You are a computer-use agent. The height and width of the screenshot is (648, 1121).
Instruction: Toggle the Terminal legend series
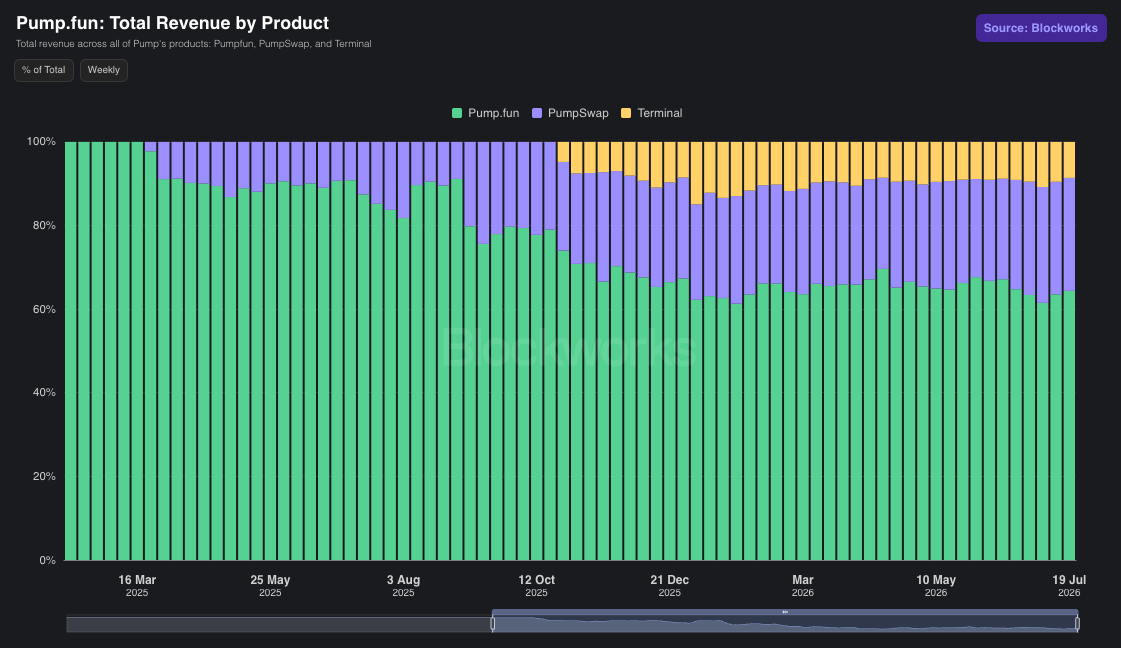(x=651, y=113)
